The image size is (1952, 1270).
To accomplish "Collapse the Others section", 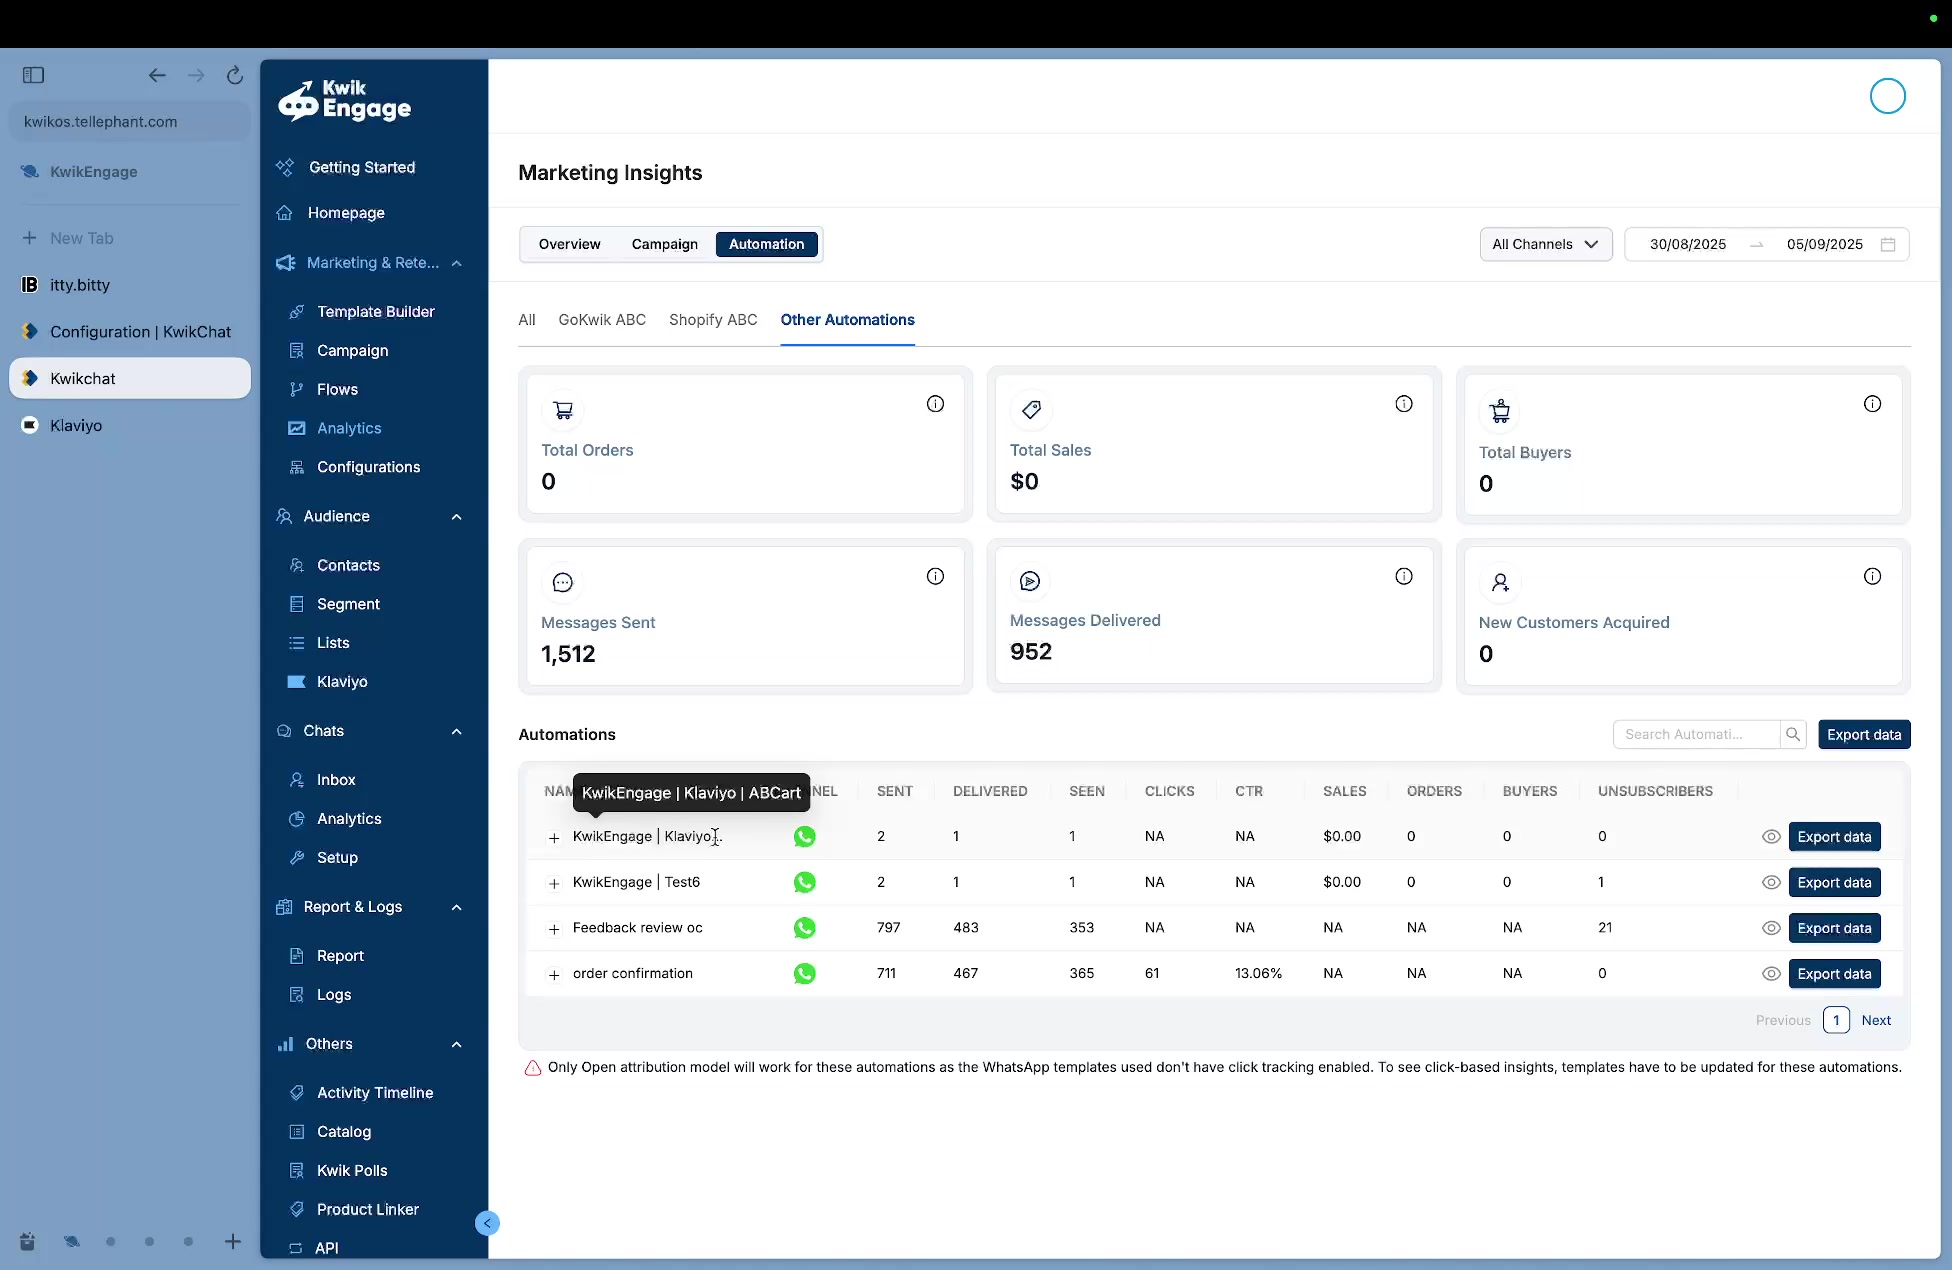I will click(x=457, y=1045).
